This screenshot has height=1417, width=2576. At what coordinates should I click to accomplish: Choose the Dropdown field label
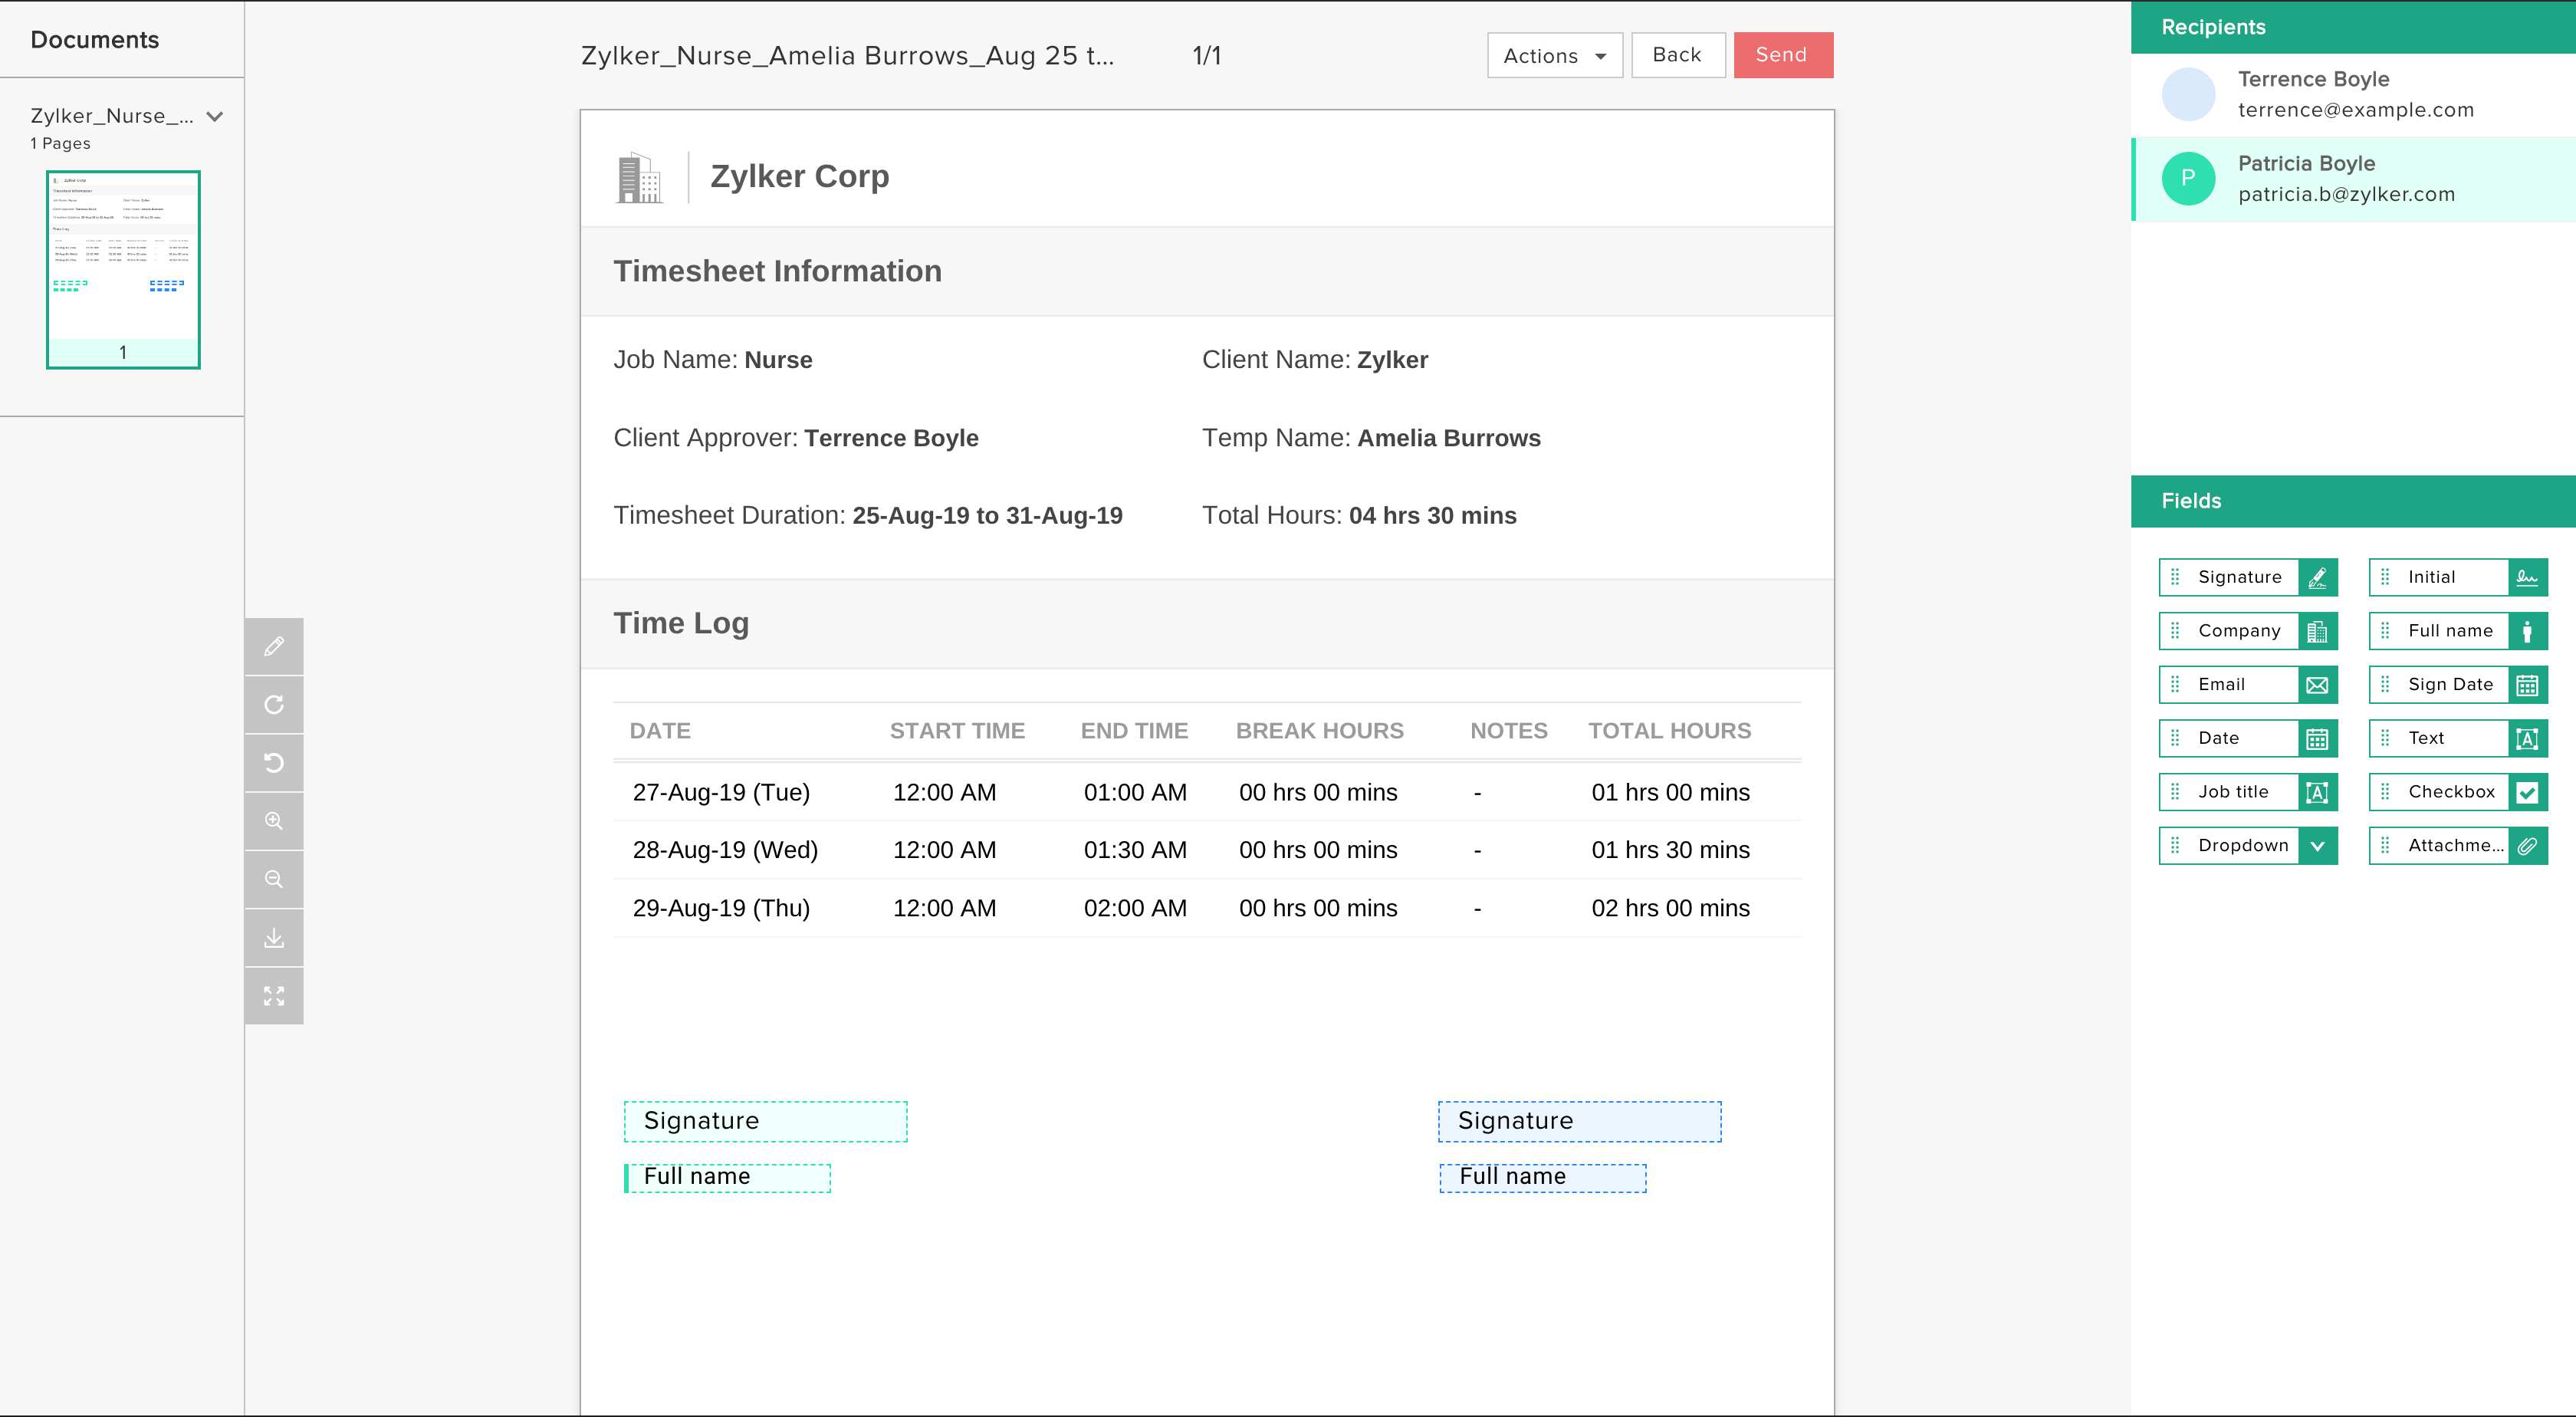[x=2243, y=846]
